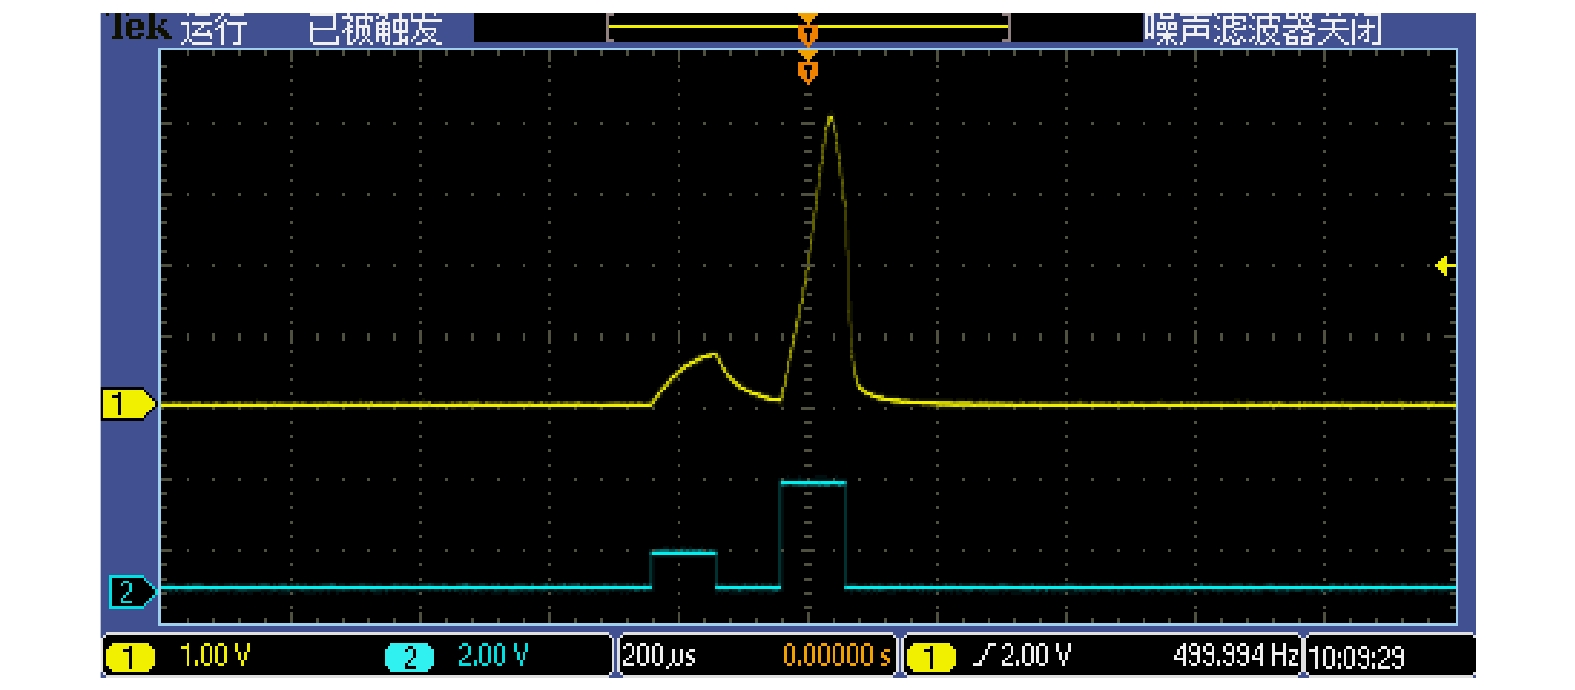This screenshot has width=1575, height=690.
Task: Open the 2.00 V channel 2 scale readout
Action: (x=492, y=656)
